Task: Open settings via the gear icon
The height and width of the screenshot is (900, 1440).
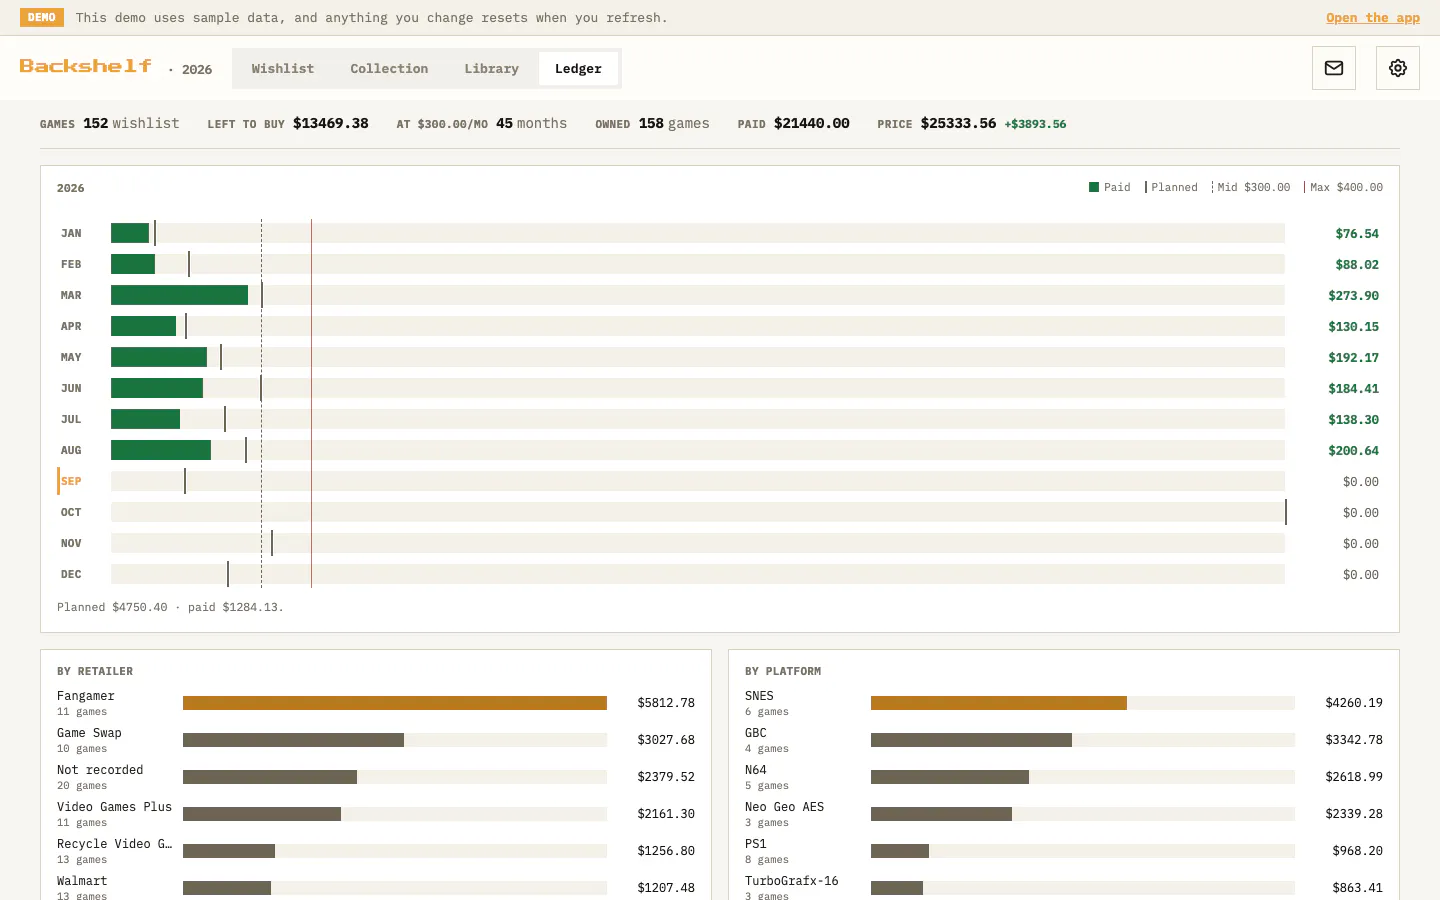Action: (1398, 68)
